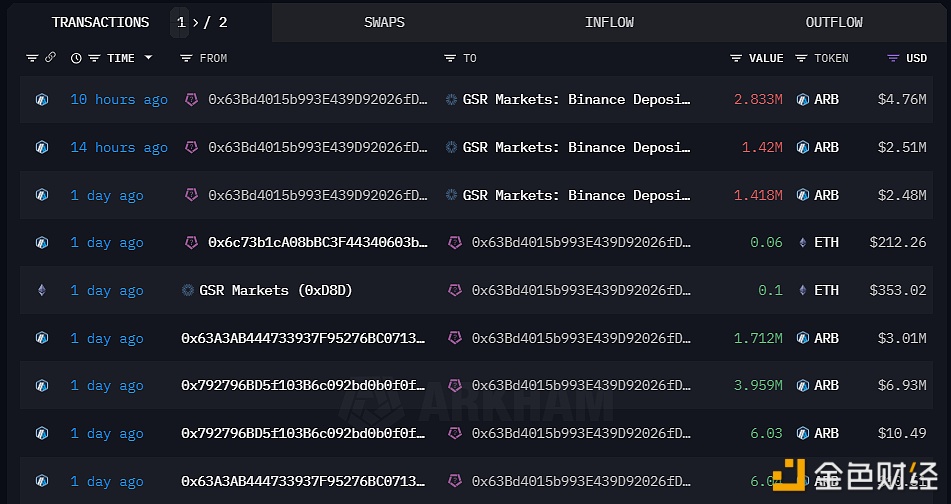Screen dimensions: 951x504
Task: Click Ethereum chain icon in GSR Markets (0xD8D) row
Action: point(42,291)
